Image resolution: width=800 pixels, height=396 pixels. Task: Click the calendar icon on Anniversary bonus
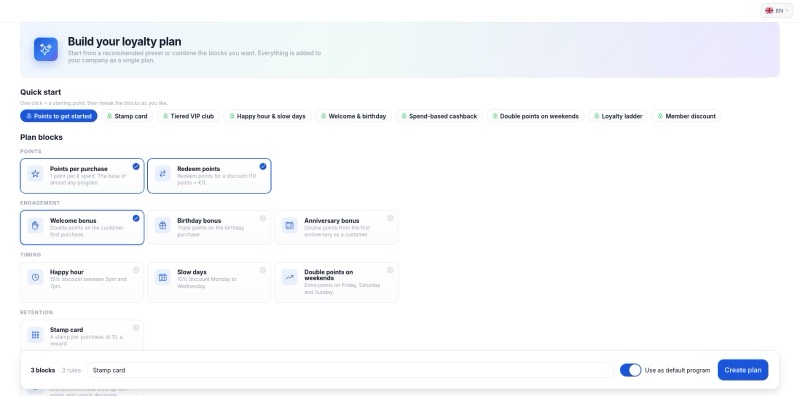point(289,226)
